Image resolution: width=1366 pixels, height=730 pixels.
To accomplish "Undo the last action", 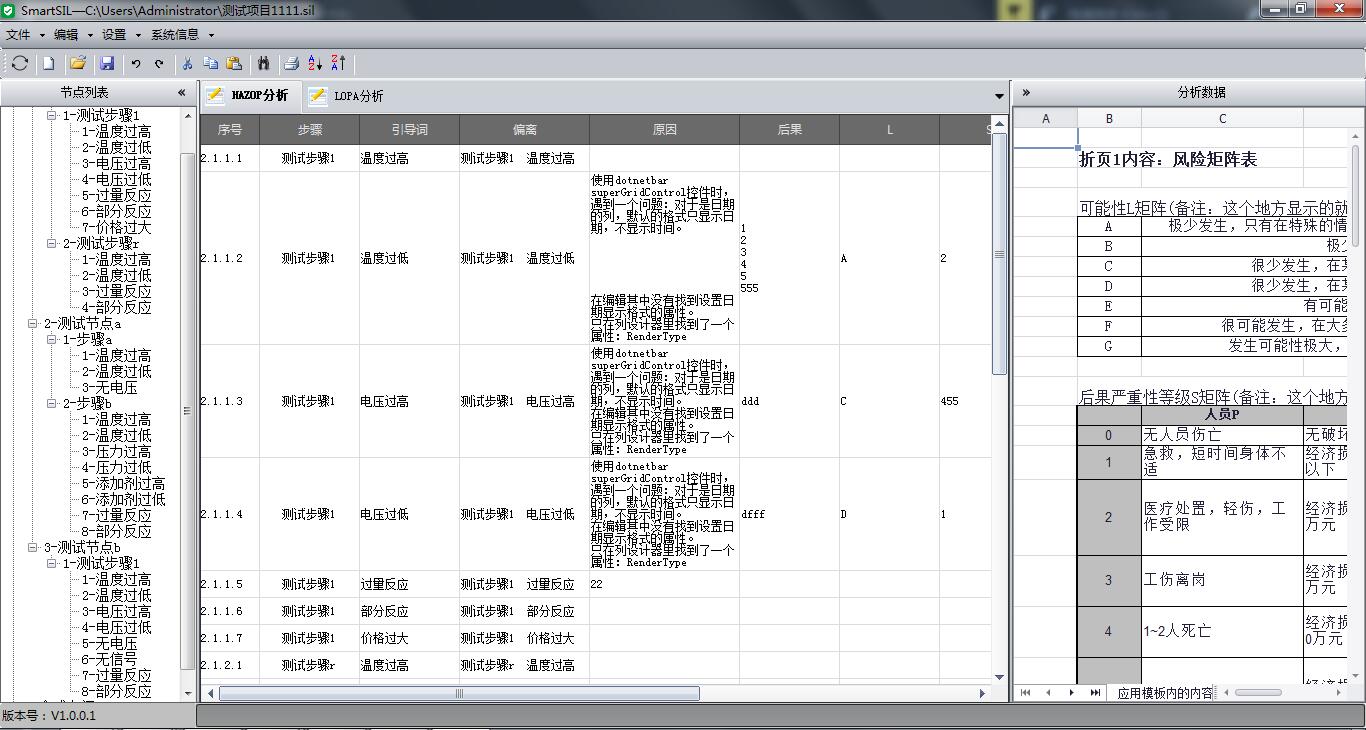I will tap(136, 63).
